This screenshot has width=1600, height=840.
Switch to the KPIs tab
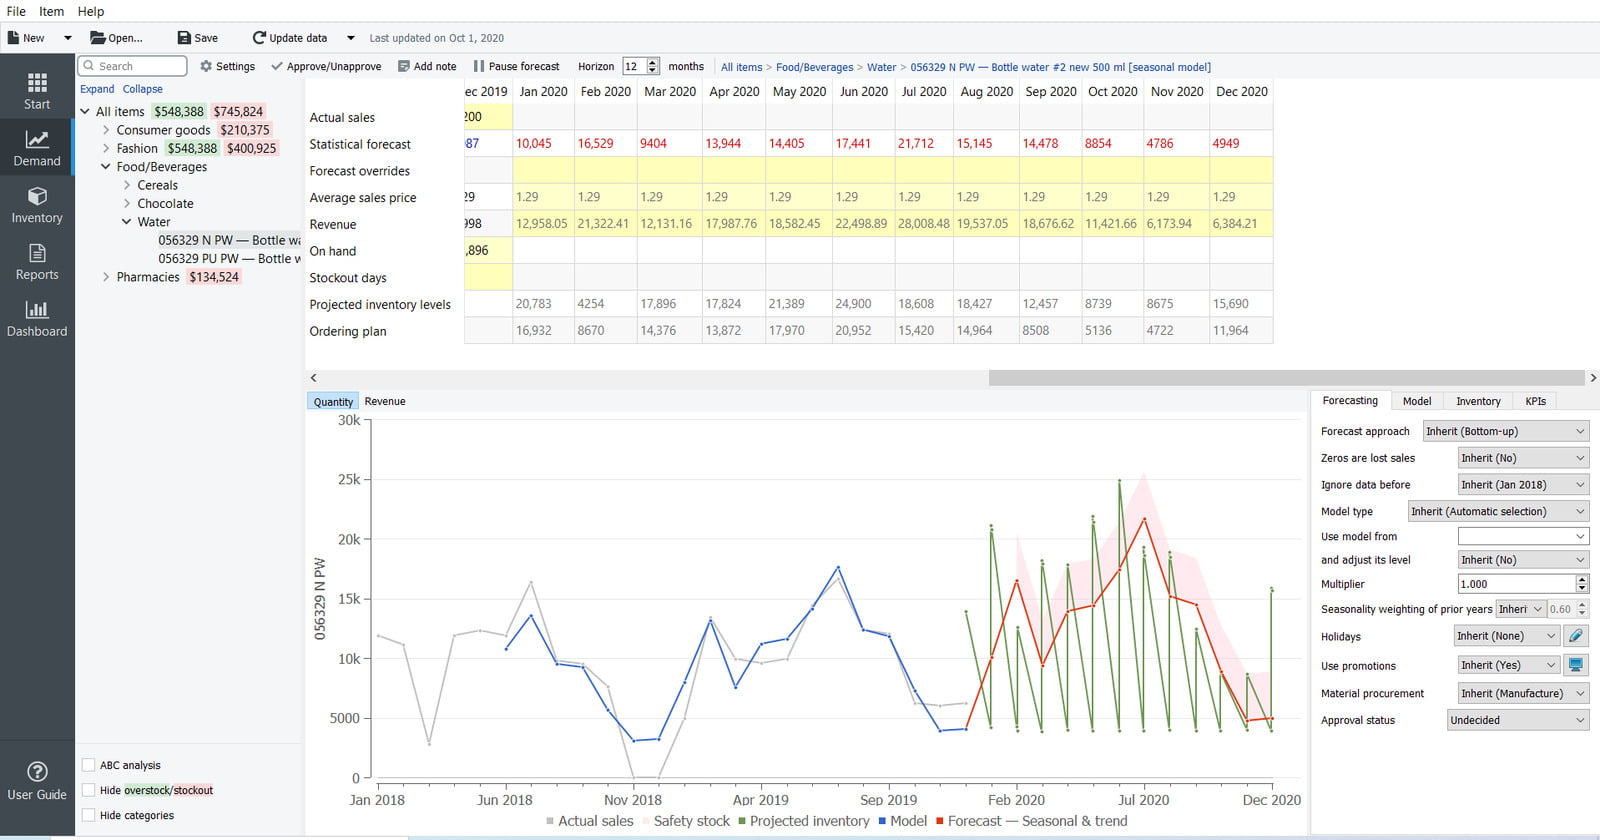coord(1535,401)
